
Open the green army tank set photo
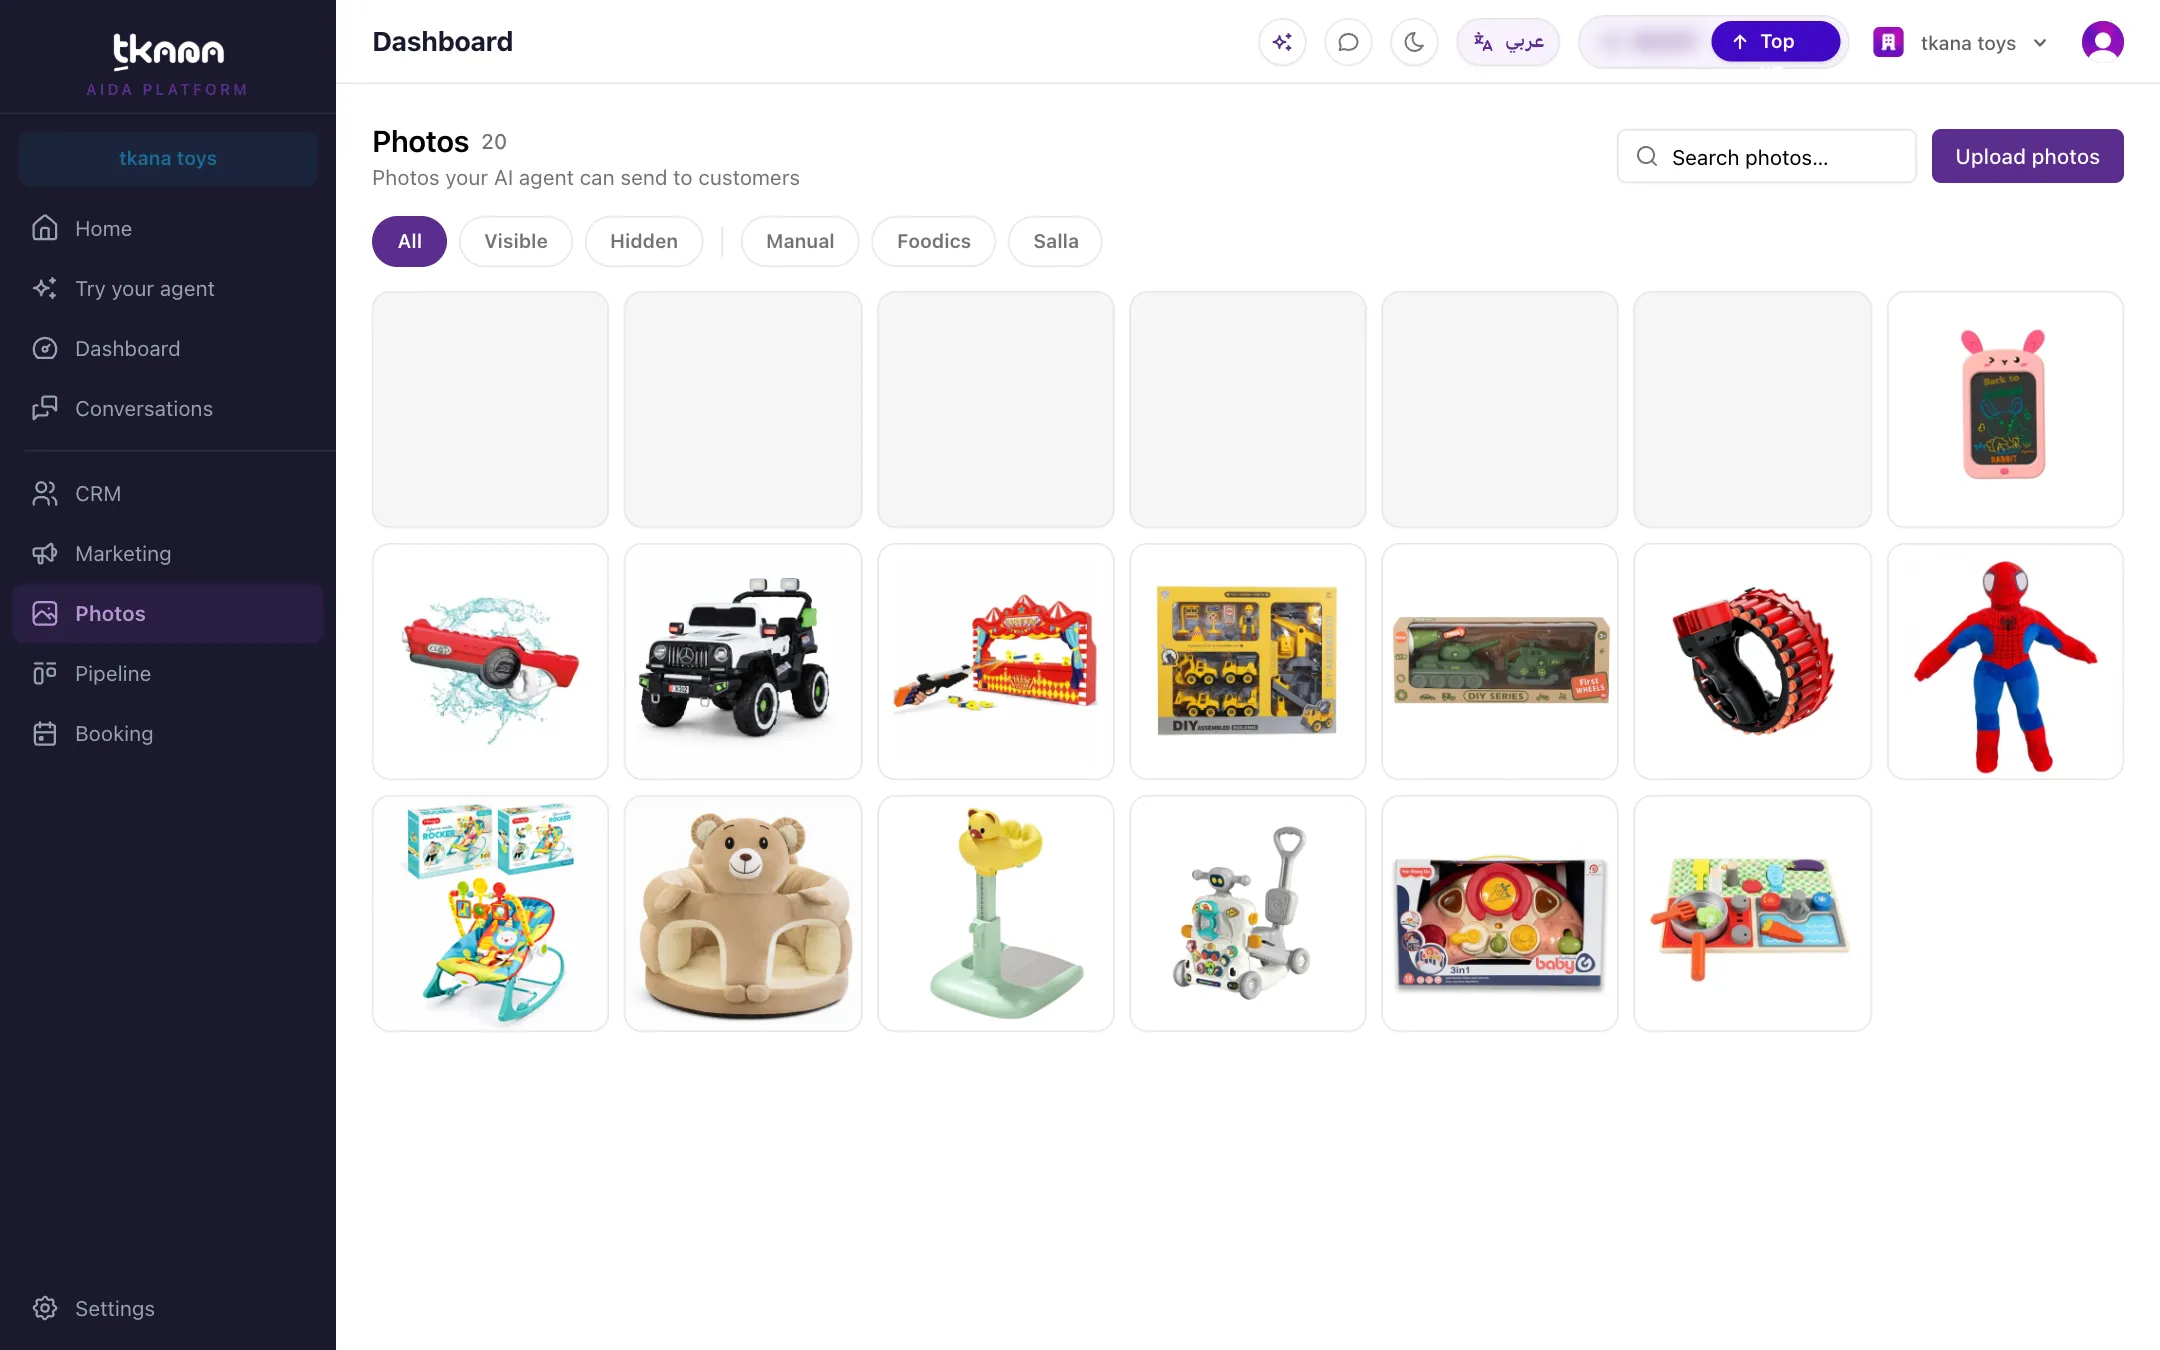[x=1500, y=662]
